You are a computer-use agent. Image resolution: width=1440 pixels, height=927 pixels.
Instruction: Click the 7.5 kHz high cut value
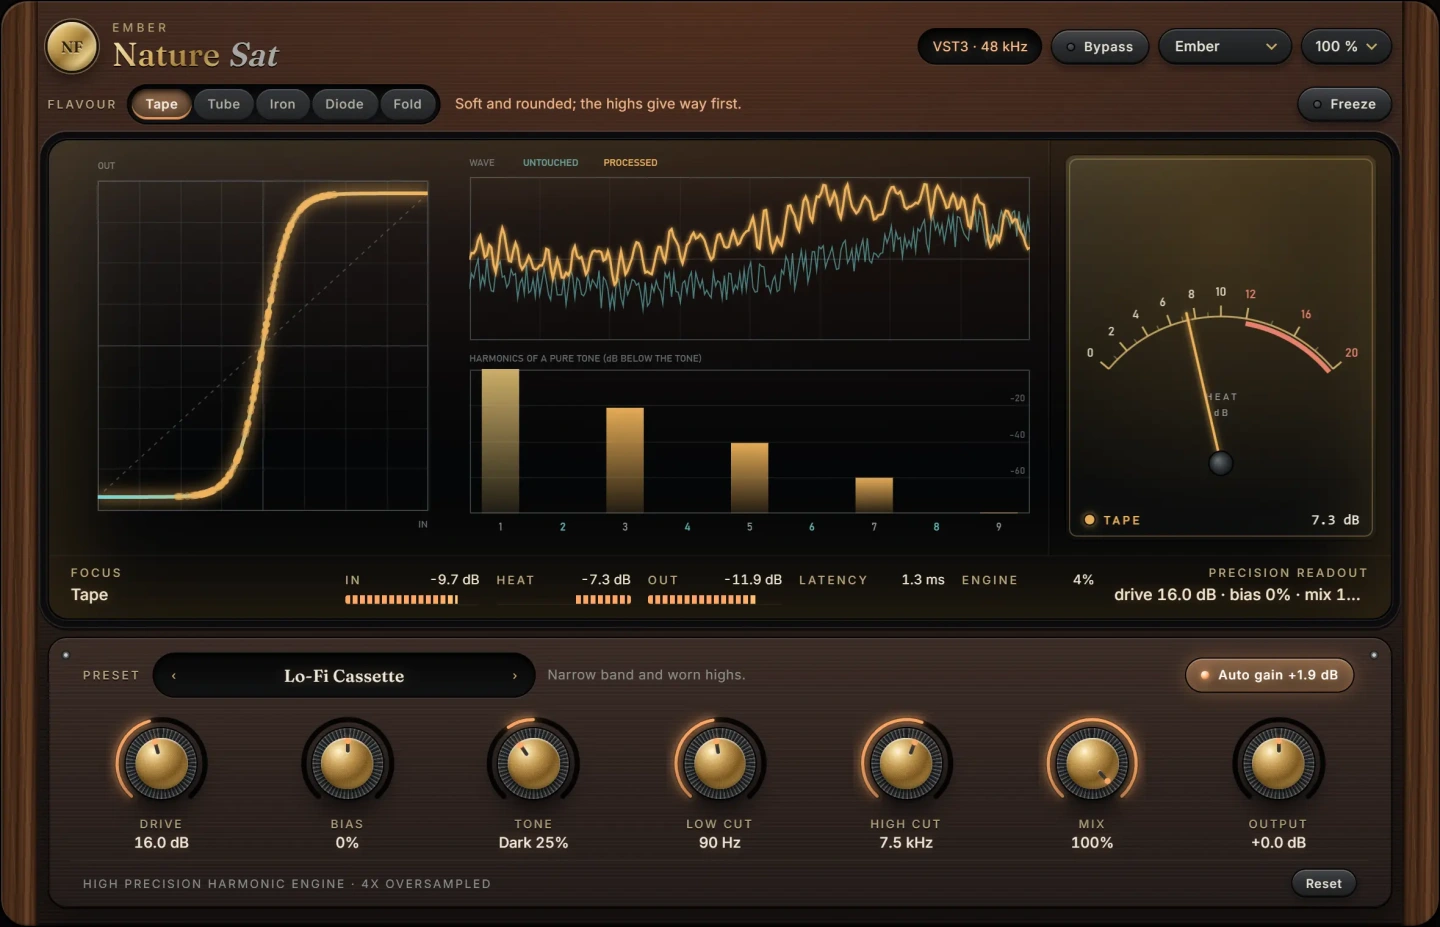point(906,843)
